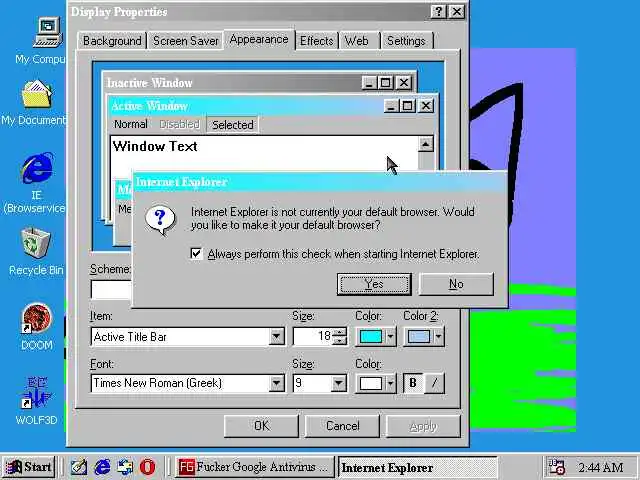Launch the notepad quick launch icon beside Start
The width and height of the screenshot is (640, 480).
click(79, 467)
